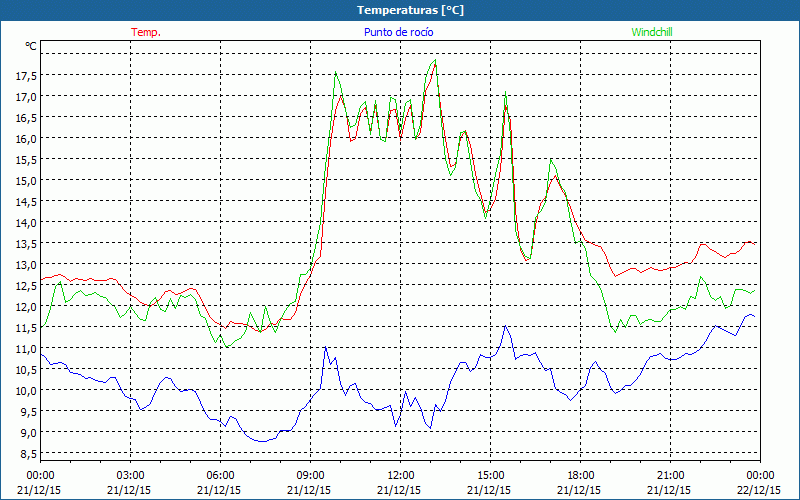Click the 11,0 y-axis value
Image resolution: width=800 pixels, height=500 pixels.
[26, 348]
